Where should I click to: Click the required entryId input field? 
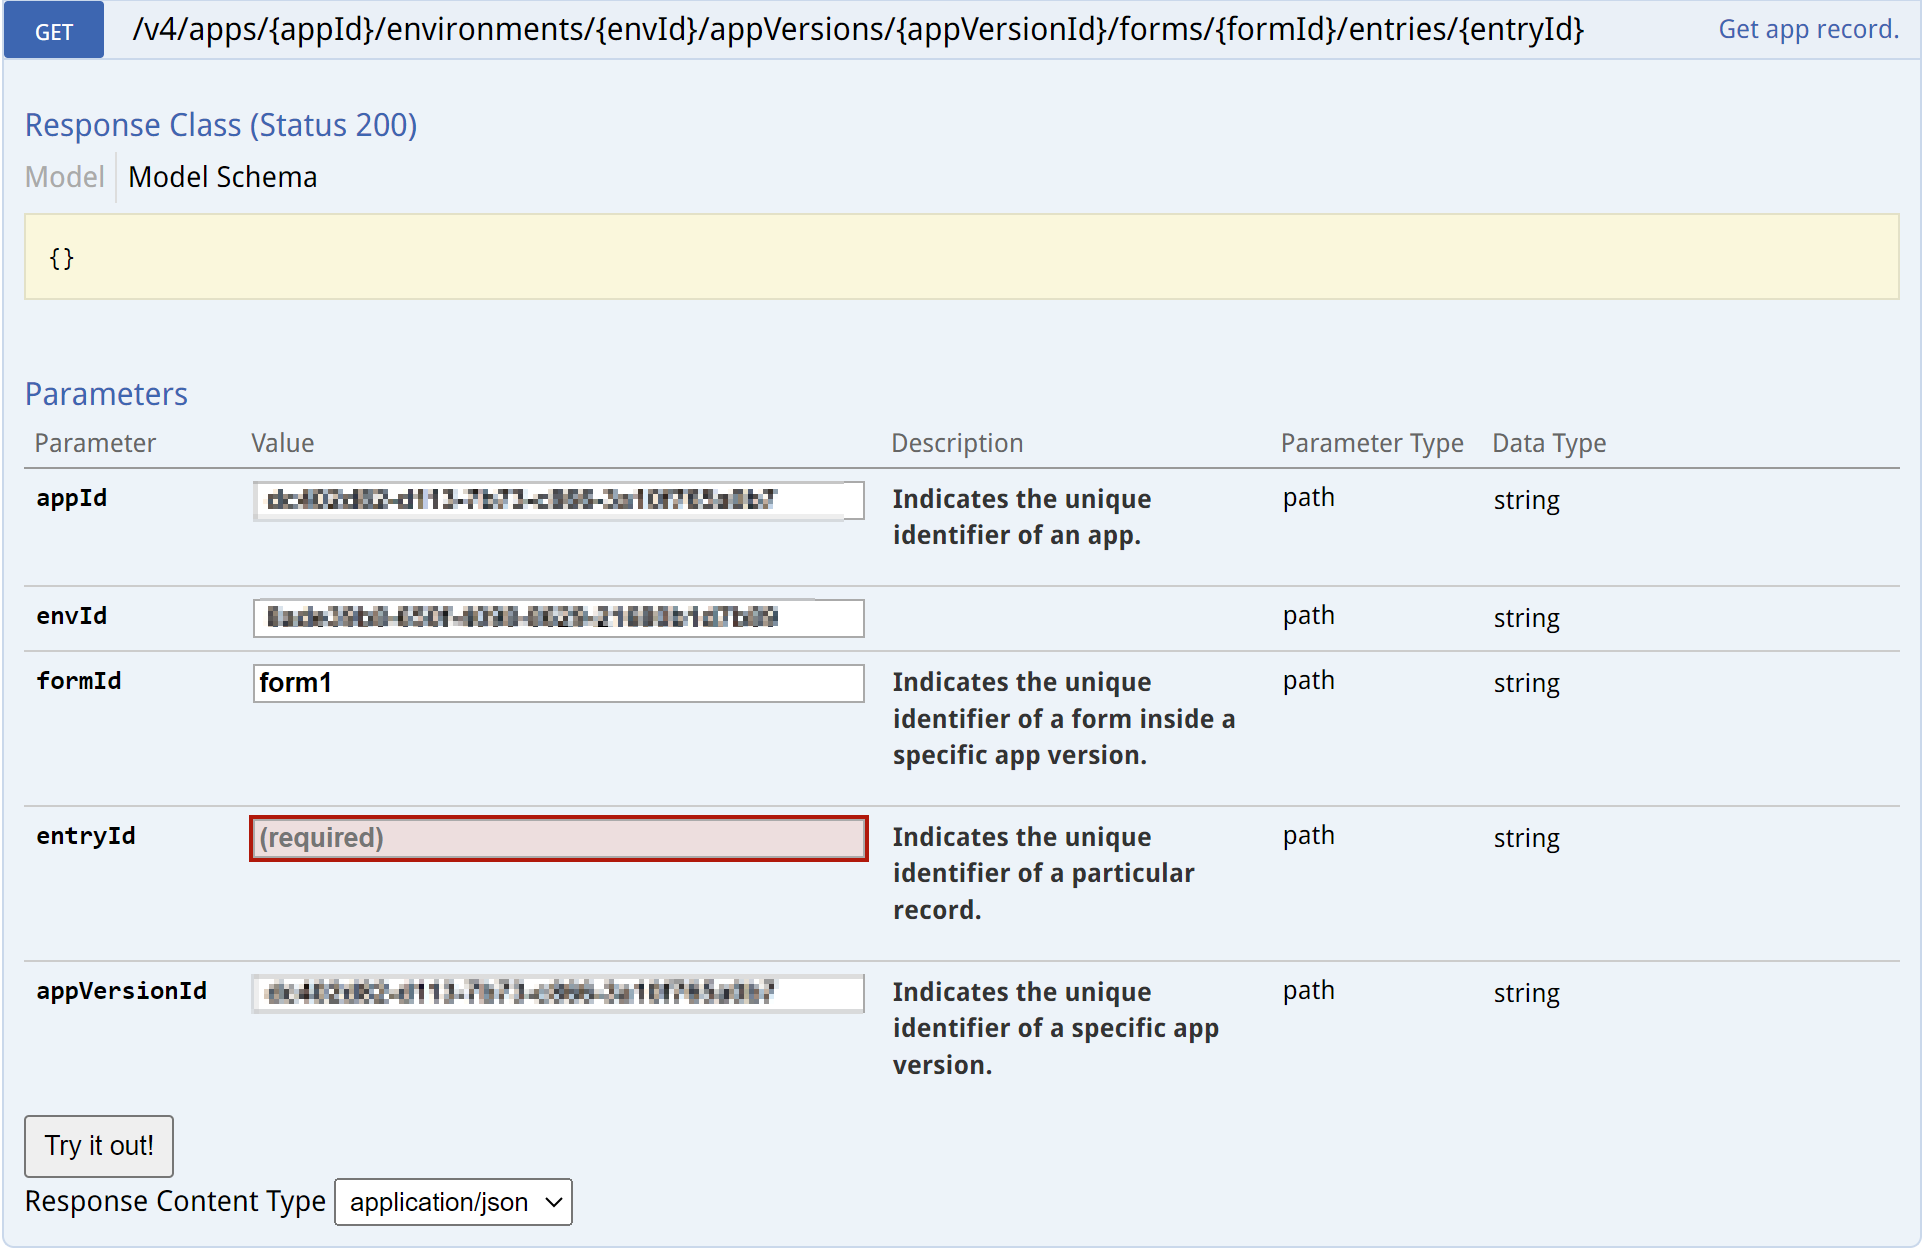coord(558,838)
